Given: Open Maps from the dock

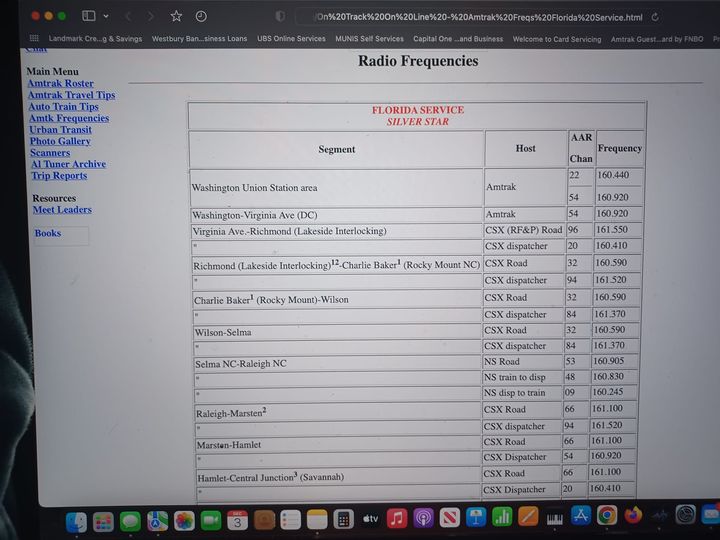Looking at the screenshot, I should (157, 522).
